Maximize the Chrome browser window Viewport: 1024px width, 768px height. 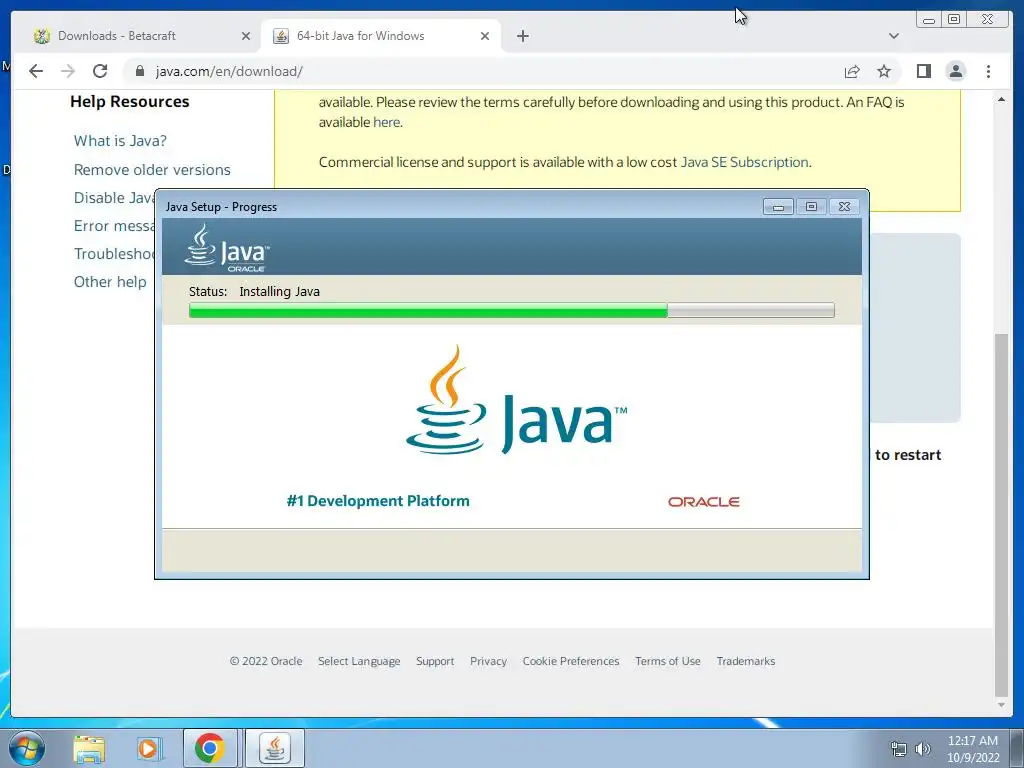pyautogui.click(x=954, y=20)
